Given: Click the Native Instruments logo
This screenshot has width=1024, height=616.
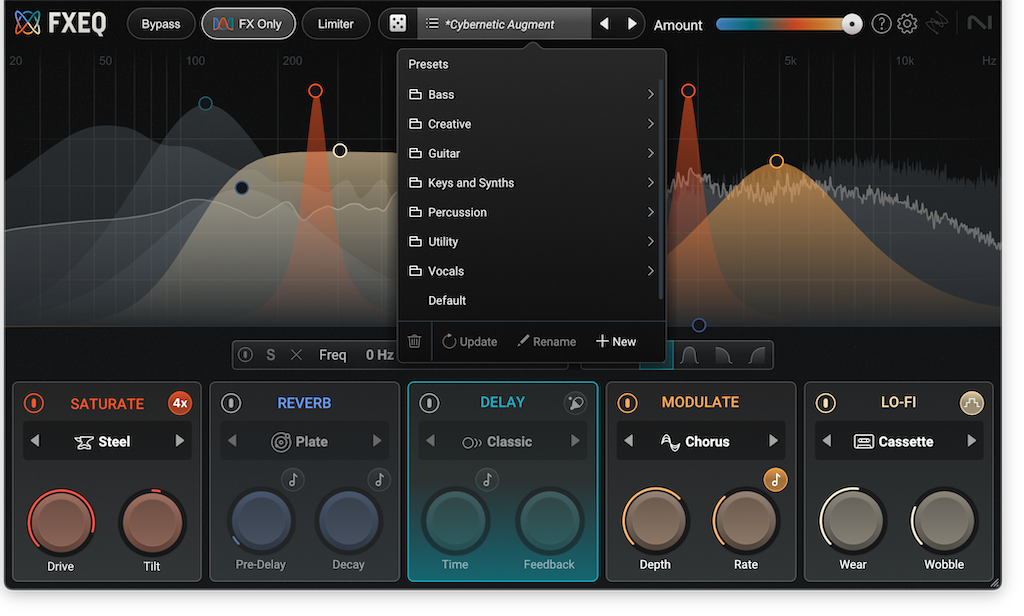Looking at the screenshot, I should (x=979, y=24).
